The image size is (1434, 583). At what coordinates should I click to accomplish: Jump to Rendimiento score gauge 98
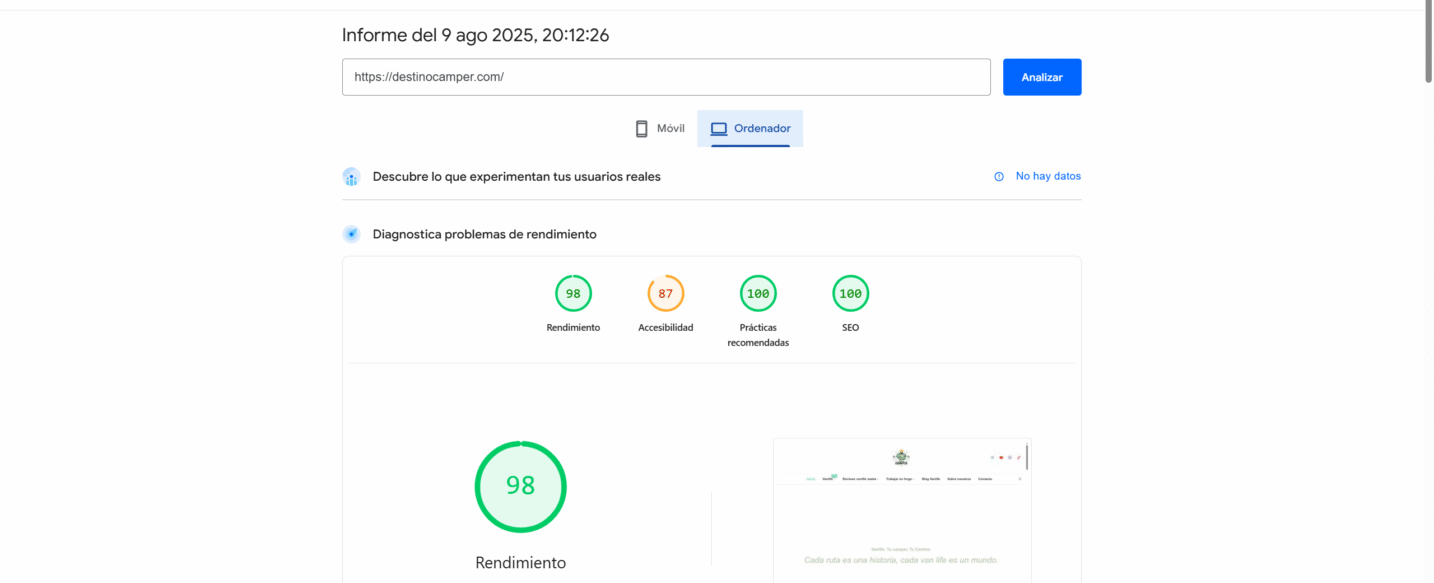(x=573, y=293)
